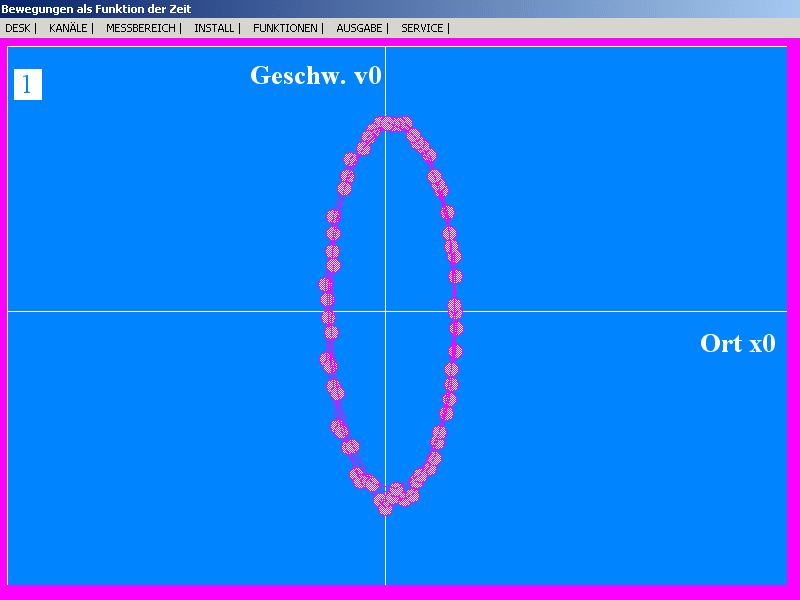Open the INSTALL menu
Screen dimensions: 800x600
214,28
